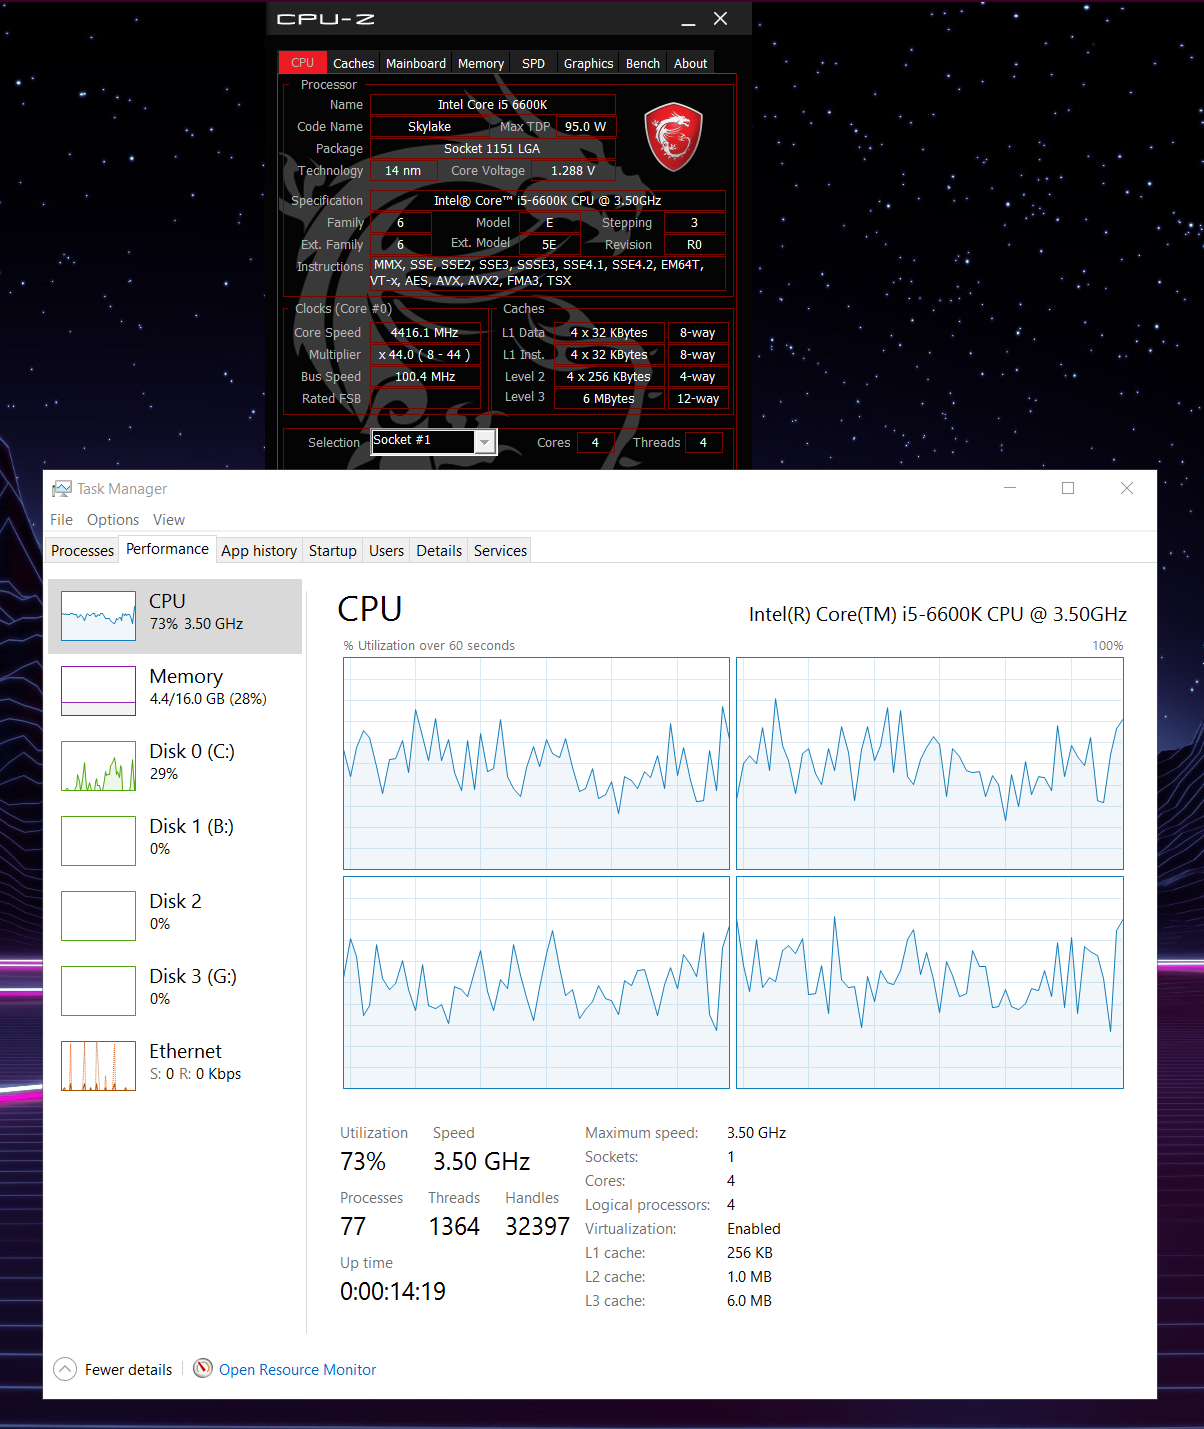The image size is (1204, 1429).
Task: Switch to the Bench tab in CPU-Z
Action: click(642, 62)
